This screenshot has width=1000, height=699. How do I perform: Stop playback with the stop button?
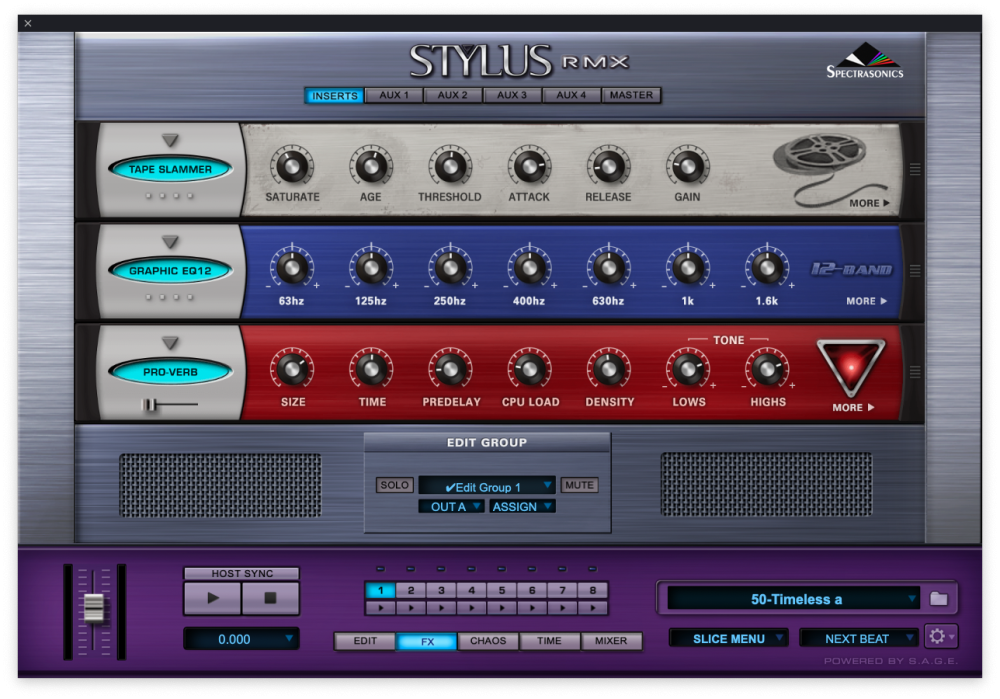click(x=270, y=598)
